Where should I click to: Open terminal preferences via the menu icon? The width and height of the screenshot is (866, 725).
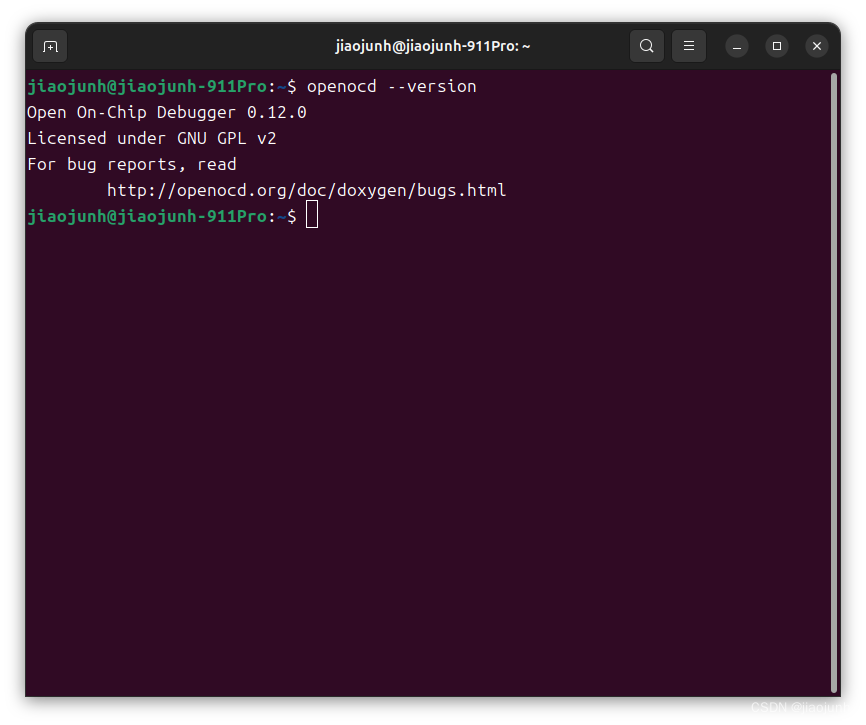click(688, 45)
